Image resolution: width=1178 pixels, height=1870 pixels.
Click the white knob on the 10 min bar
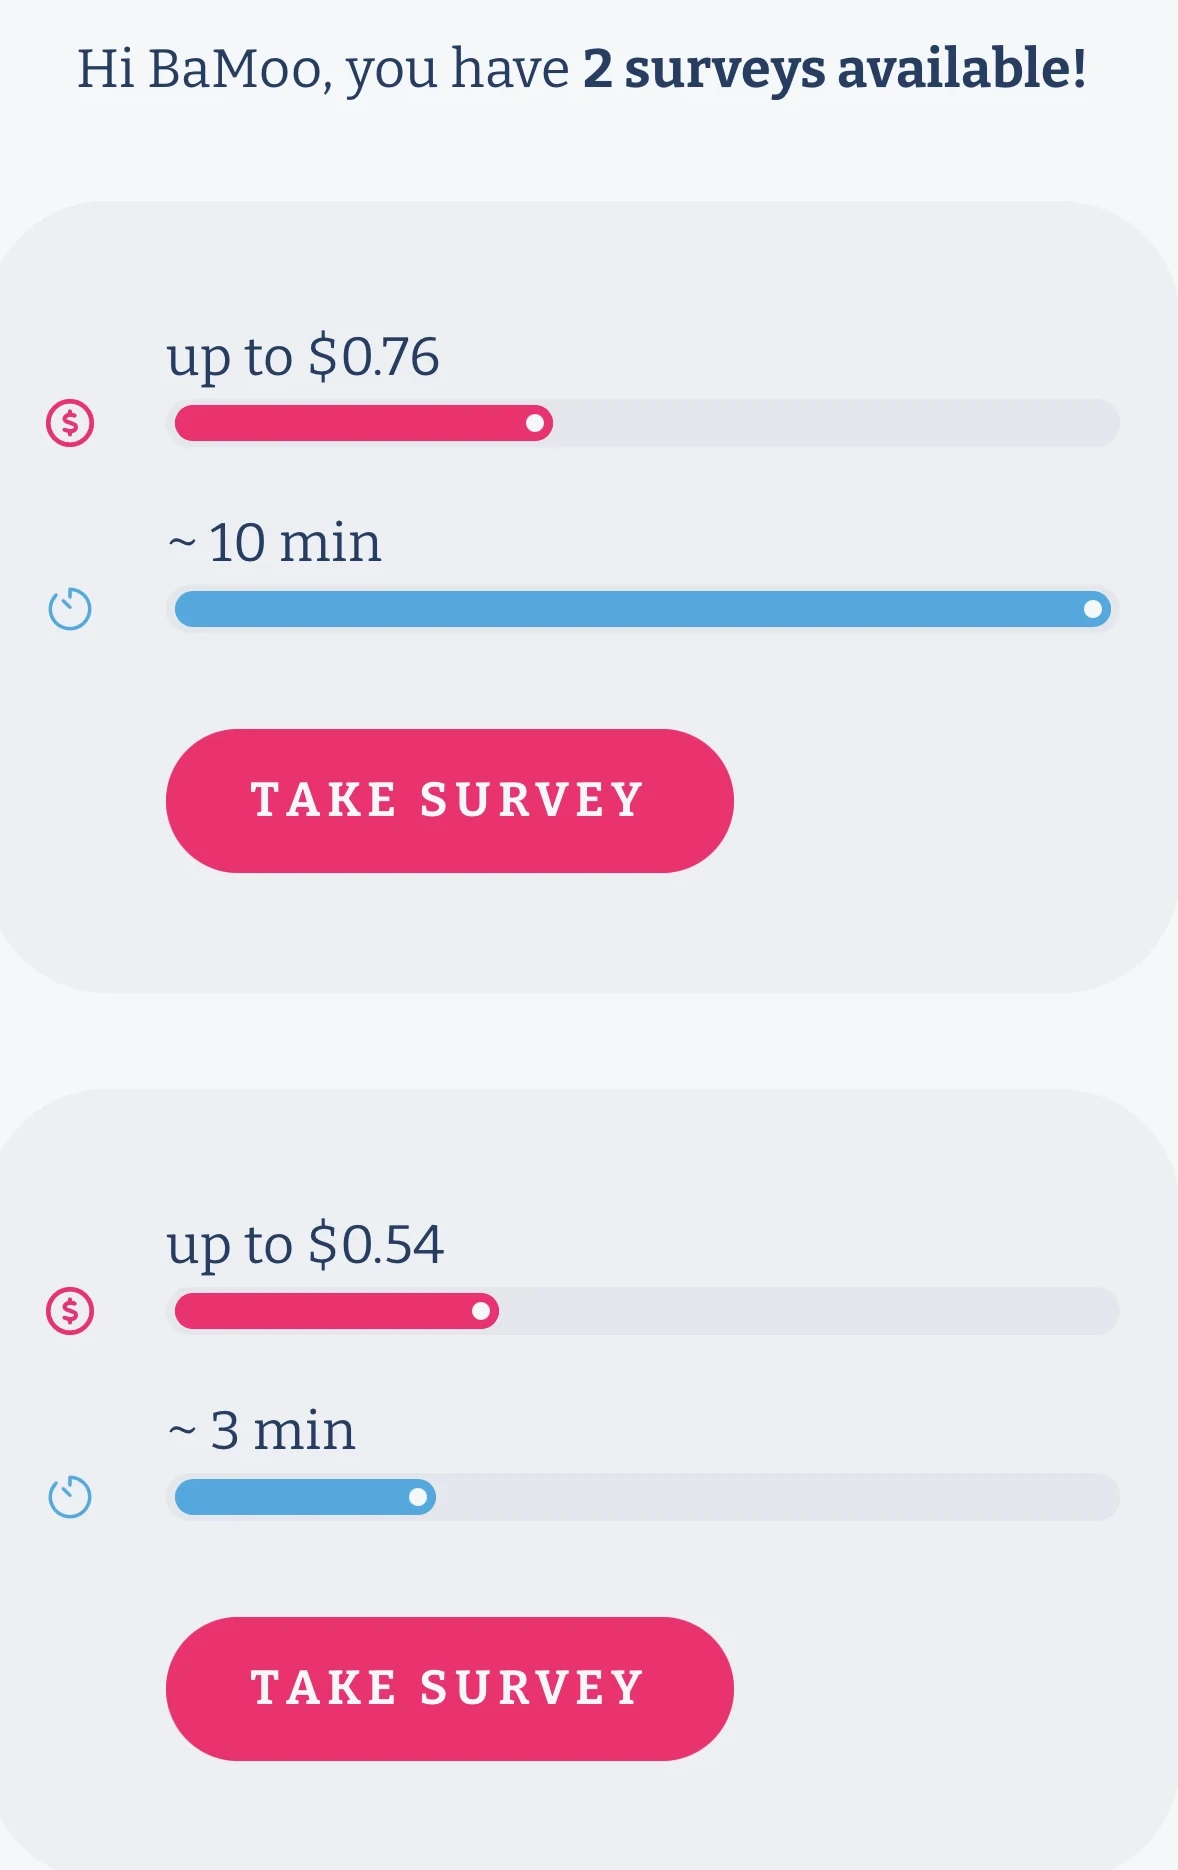pos(1093,609)
